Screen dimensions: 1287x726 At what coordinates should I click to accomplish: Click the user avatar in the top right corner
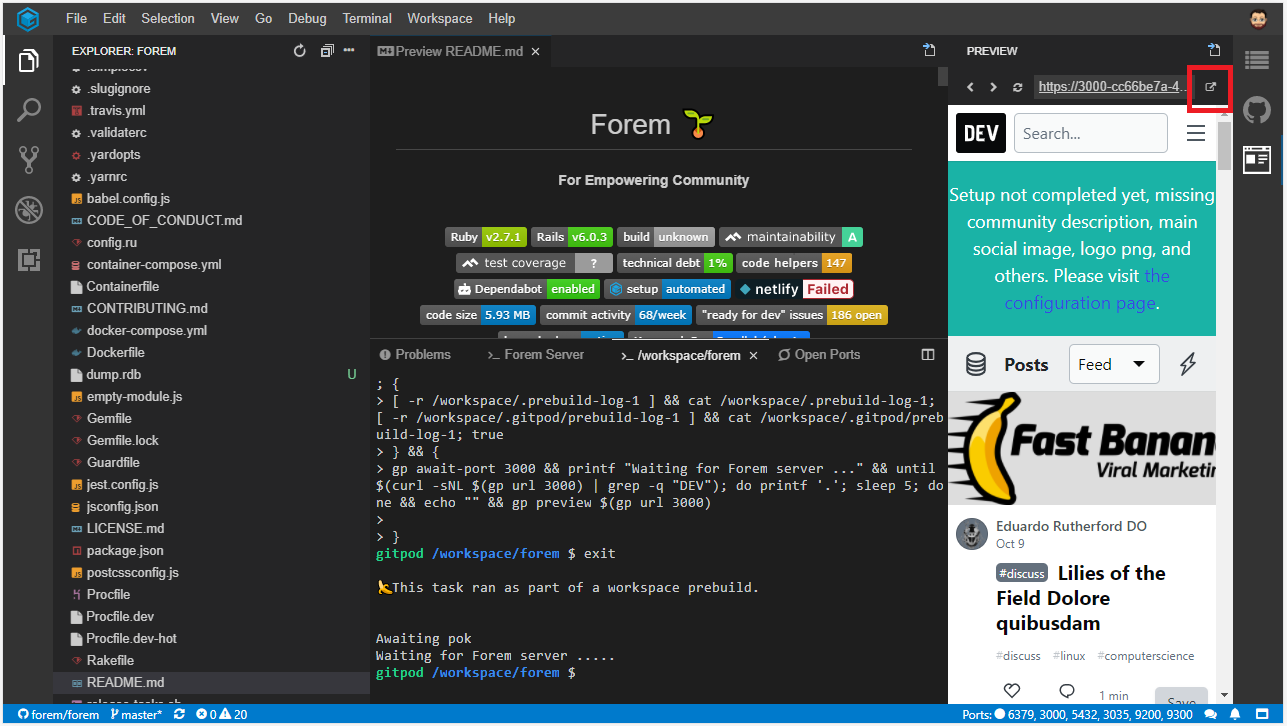point(1259,18)
